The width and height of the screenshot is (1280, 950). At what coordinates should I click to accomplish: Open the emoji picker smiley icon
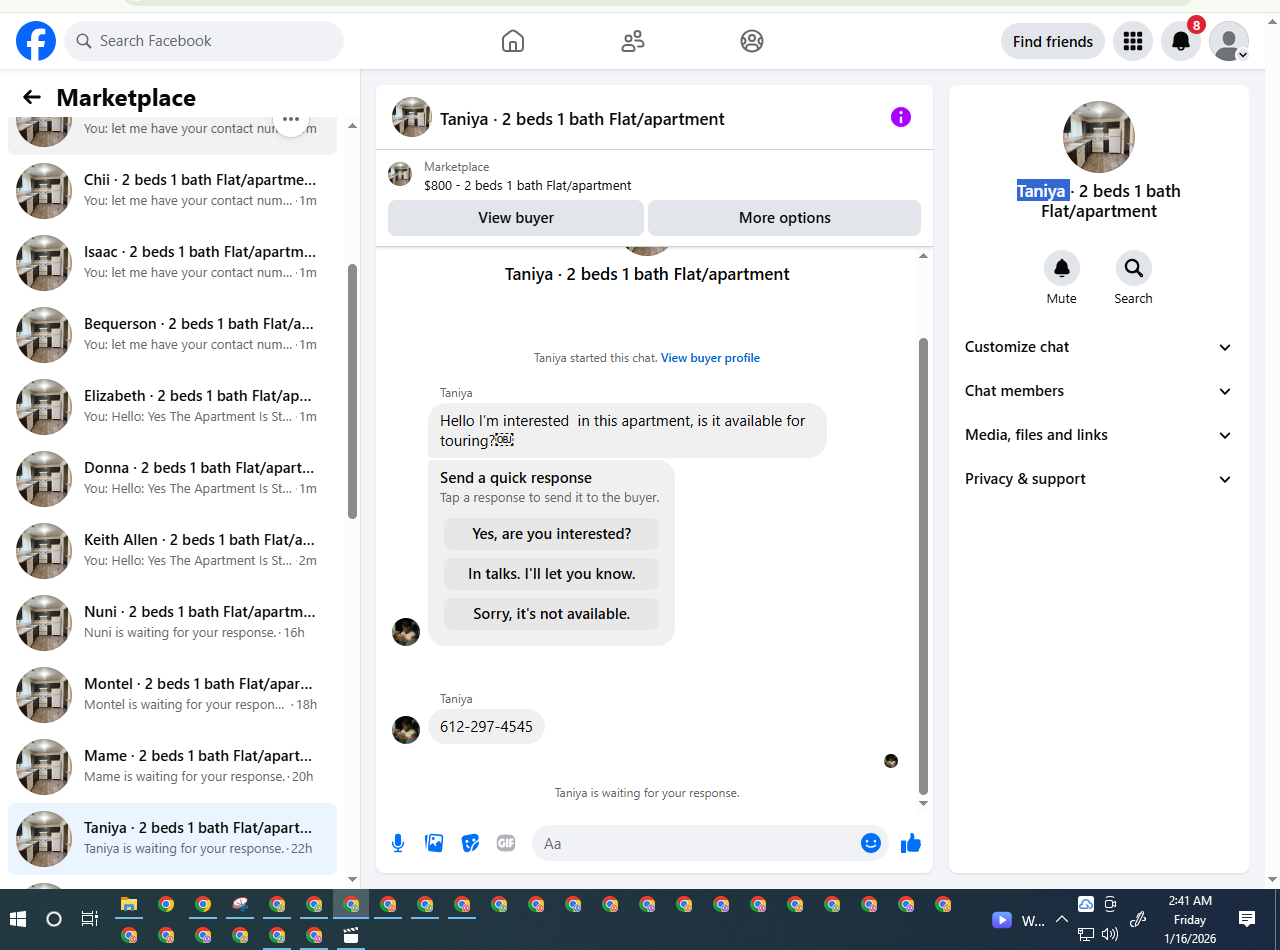click(x=871, y=843)
